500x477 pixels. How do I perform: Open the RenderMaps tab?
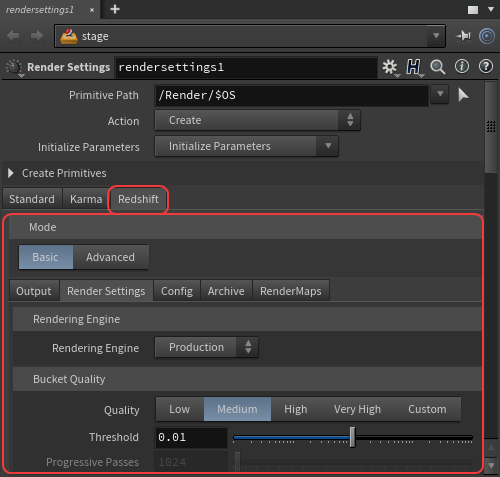tap(291, 291)
